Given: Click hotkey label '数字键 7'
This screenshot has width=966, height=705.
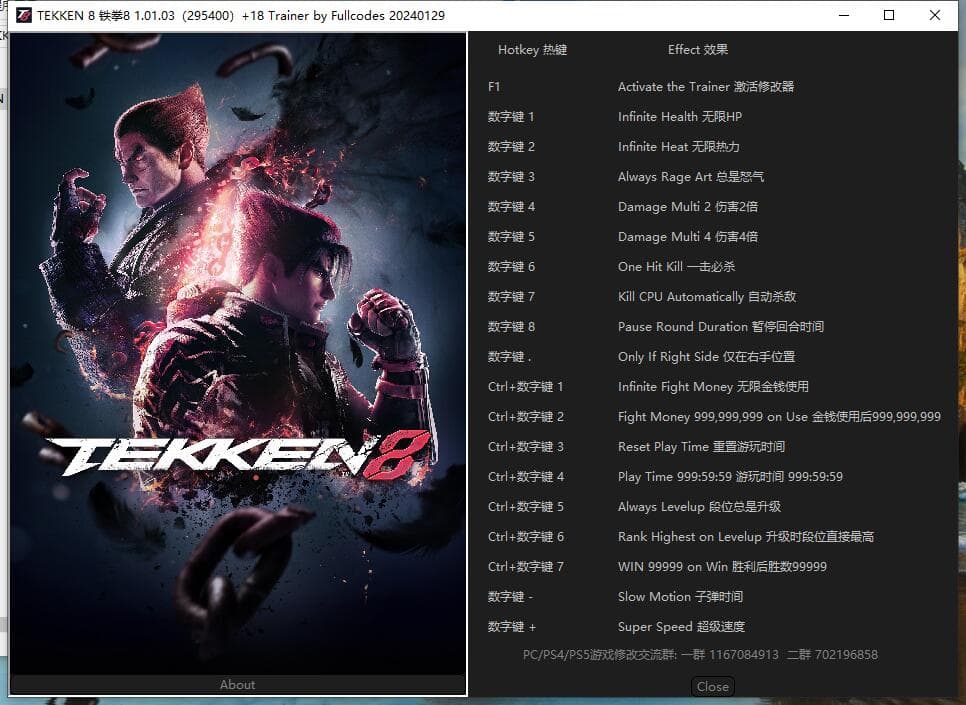Looking at the screenshot, I should tap(511, 297).
